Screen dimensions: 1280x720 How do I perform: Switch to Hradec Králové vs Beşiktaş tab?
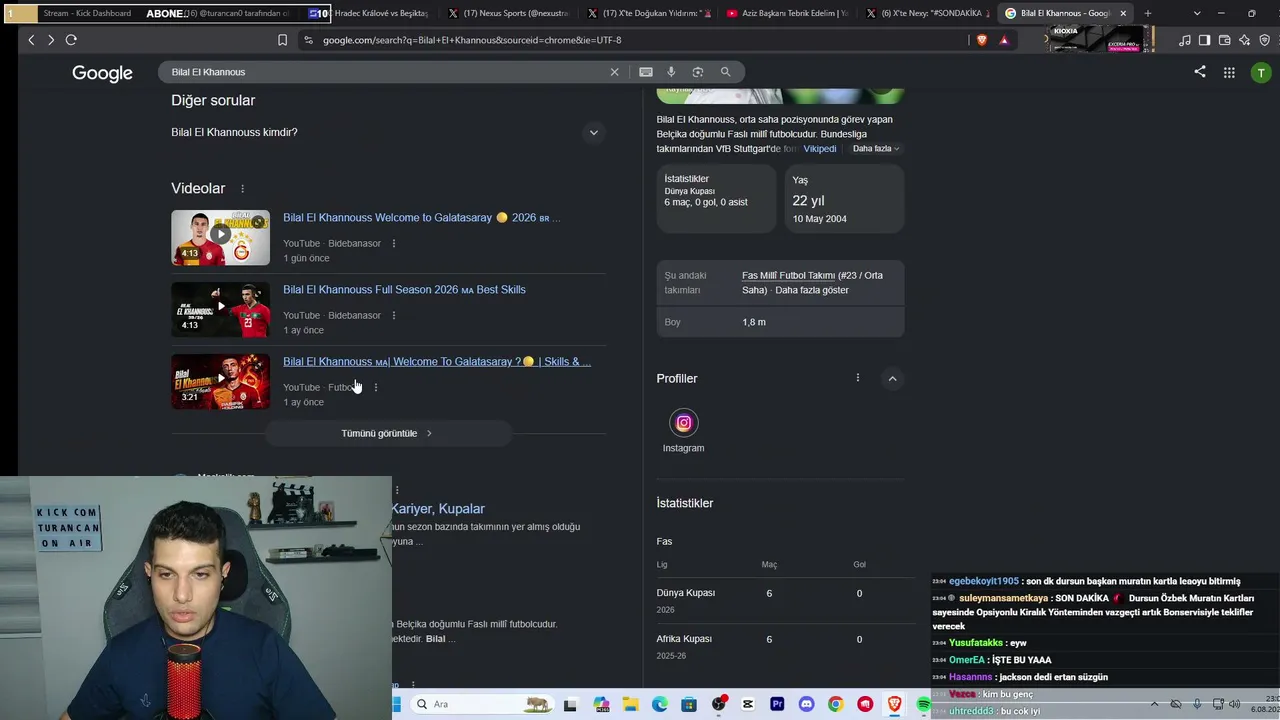pos(375,13)
